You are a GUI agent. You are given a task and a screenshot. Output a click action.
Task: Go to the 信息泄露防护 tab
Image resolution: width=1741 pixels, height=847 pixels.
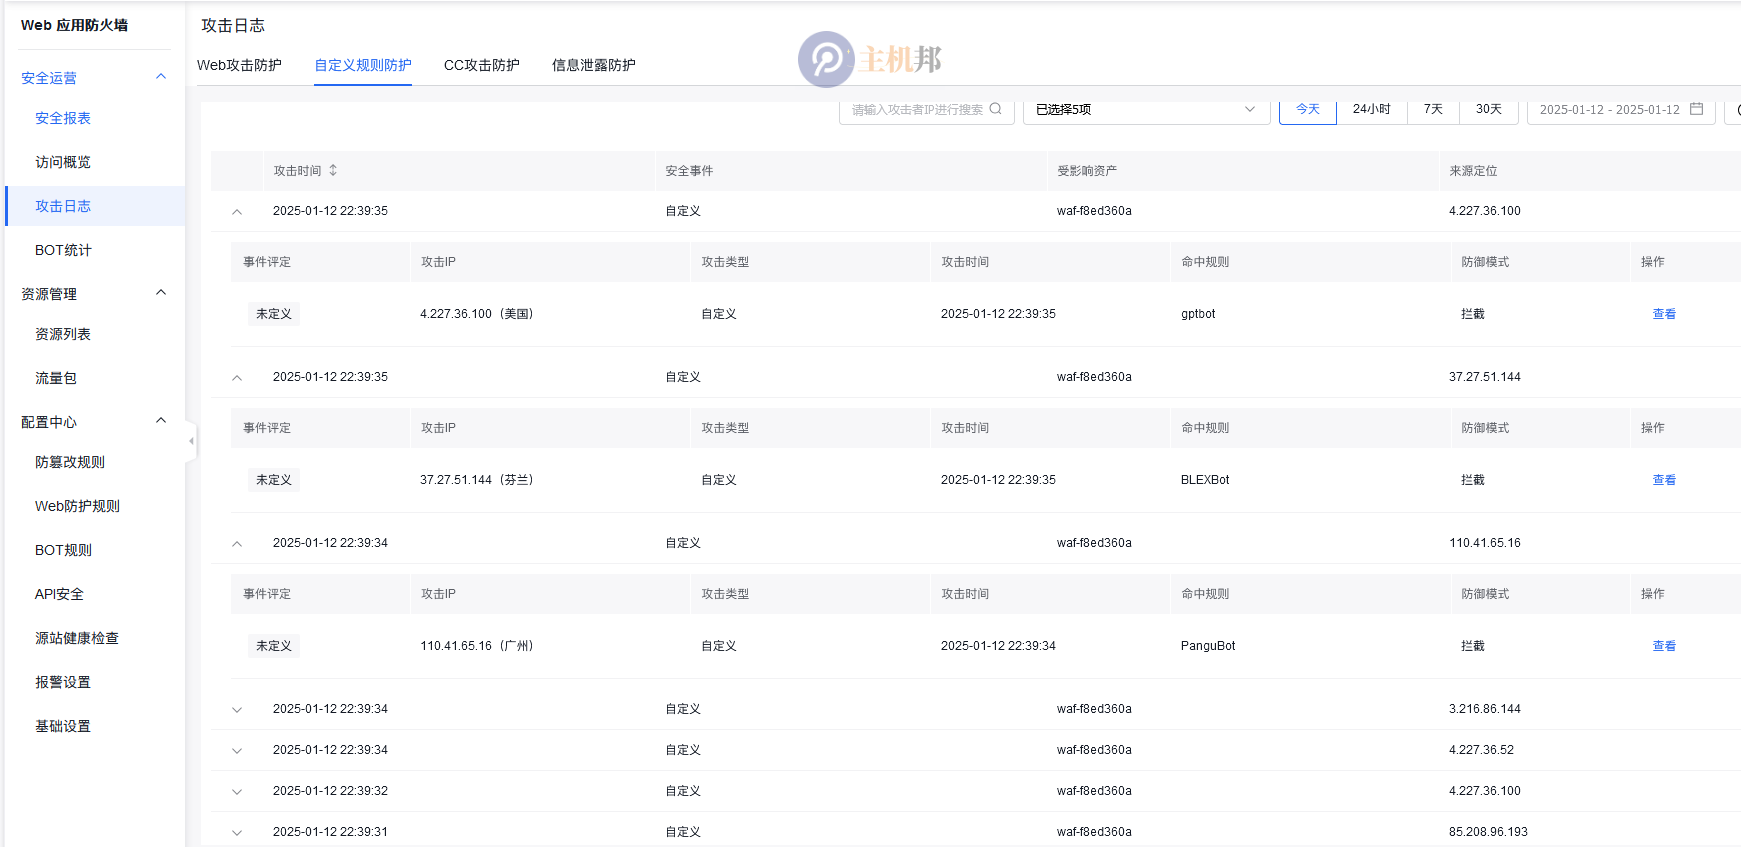[x=594, y=65]
